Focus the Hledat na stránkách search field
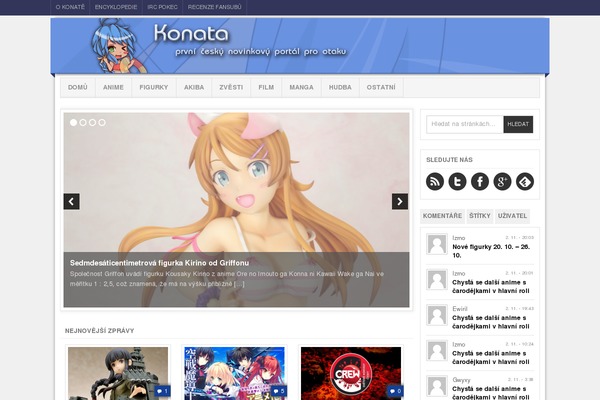This screenshot has height=400, width=600. pos(465,124)
